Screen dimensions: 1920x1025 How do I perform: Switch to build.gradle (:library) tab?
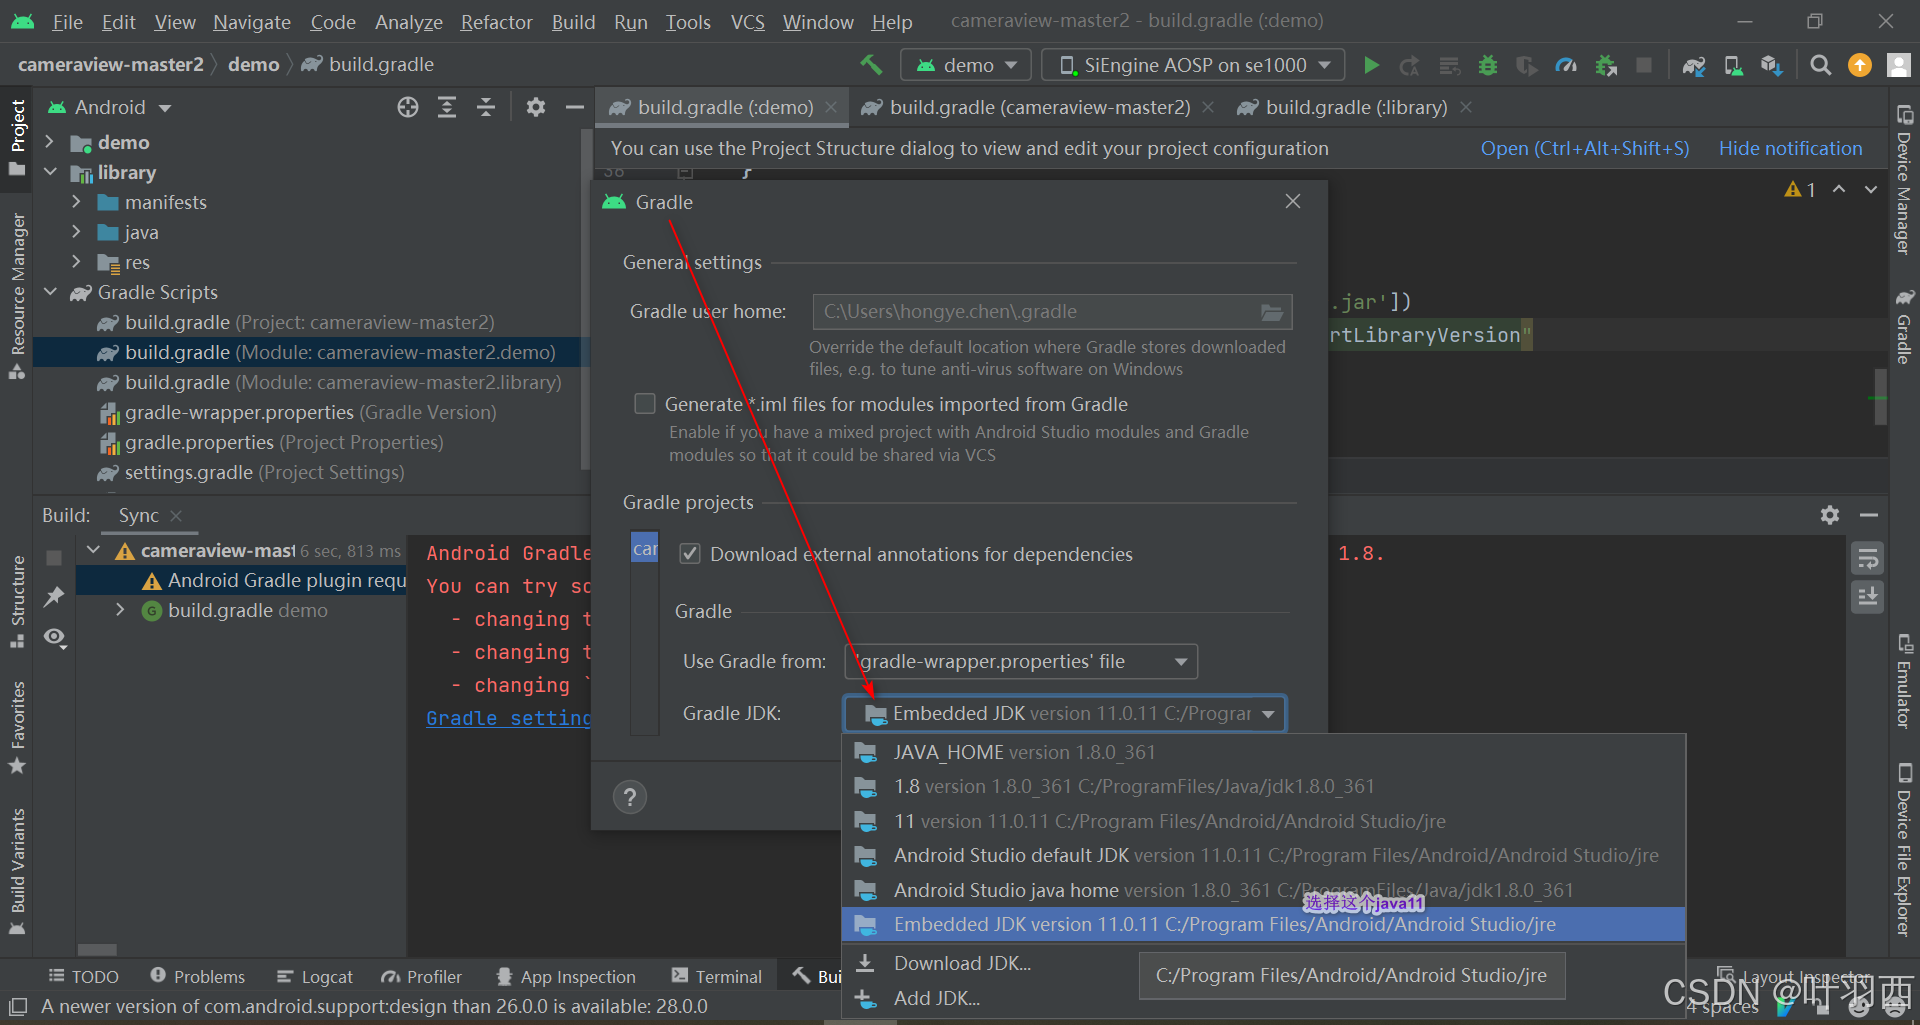tap(1356, 107)
